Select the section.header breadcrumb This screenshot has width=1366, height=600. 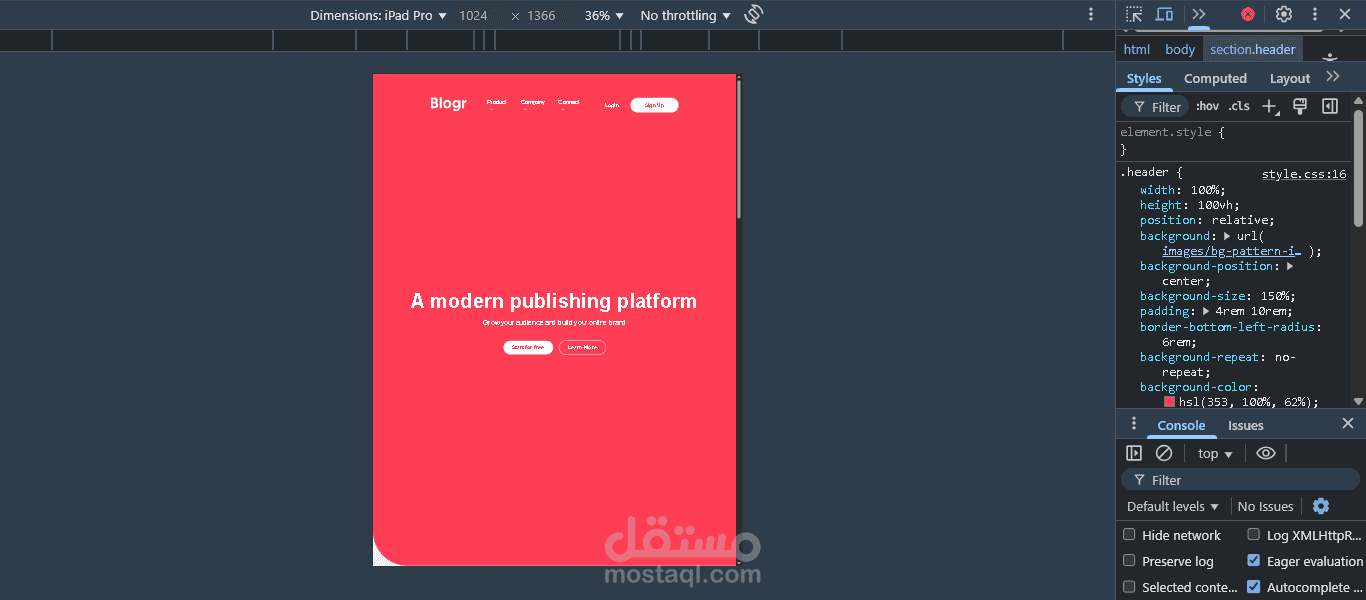pos(1253,49)
